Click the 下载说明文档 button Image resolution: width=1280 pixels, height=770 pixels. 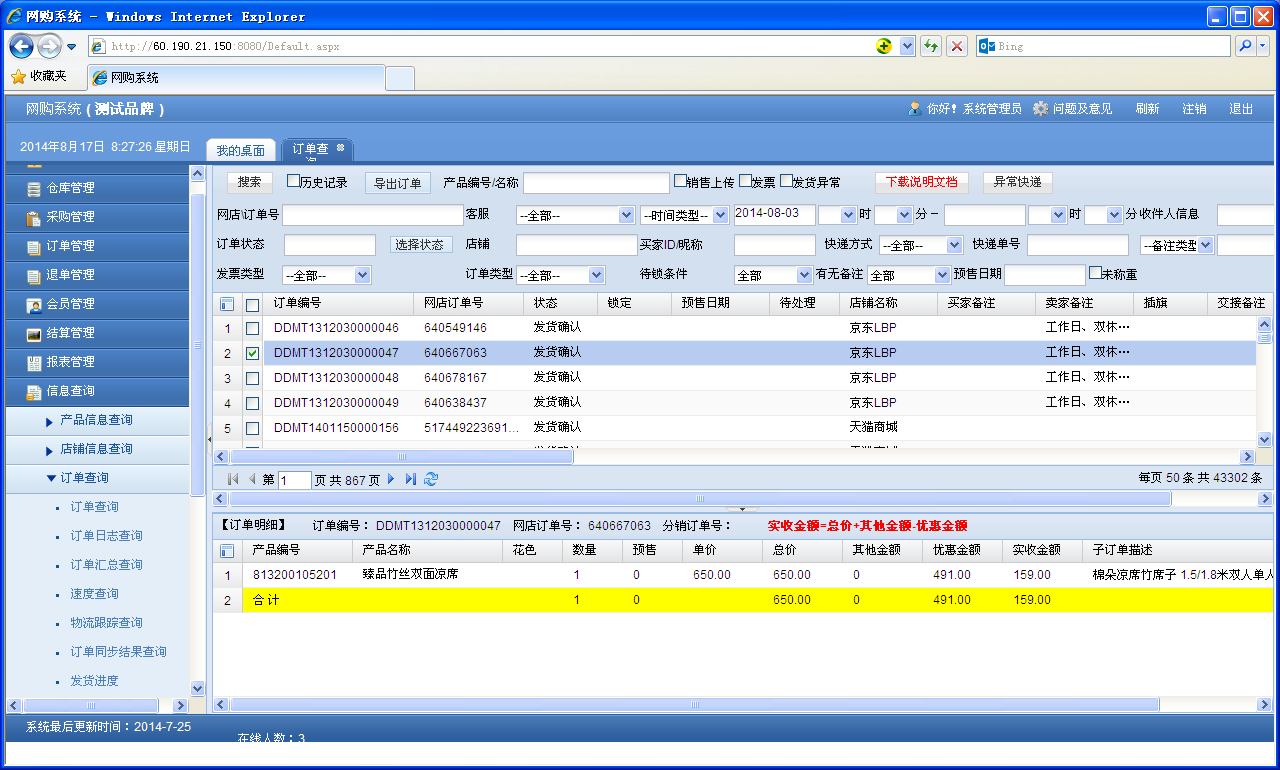pos(921,182)
